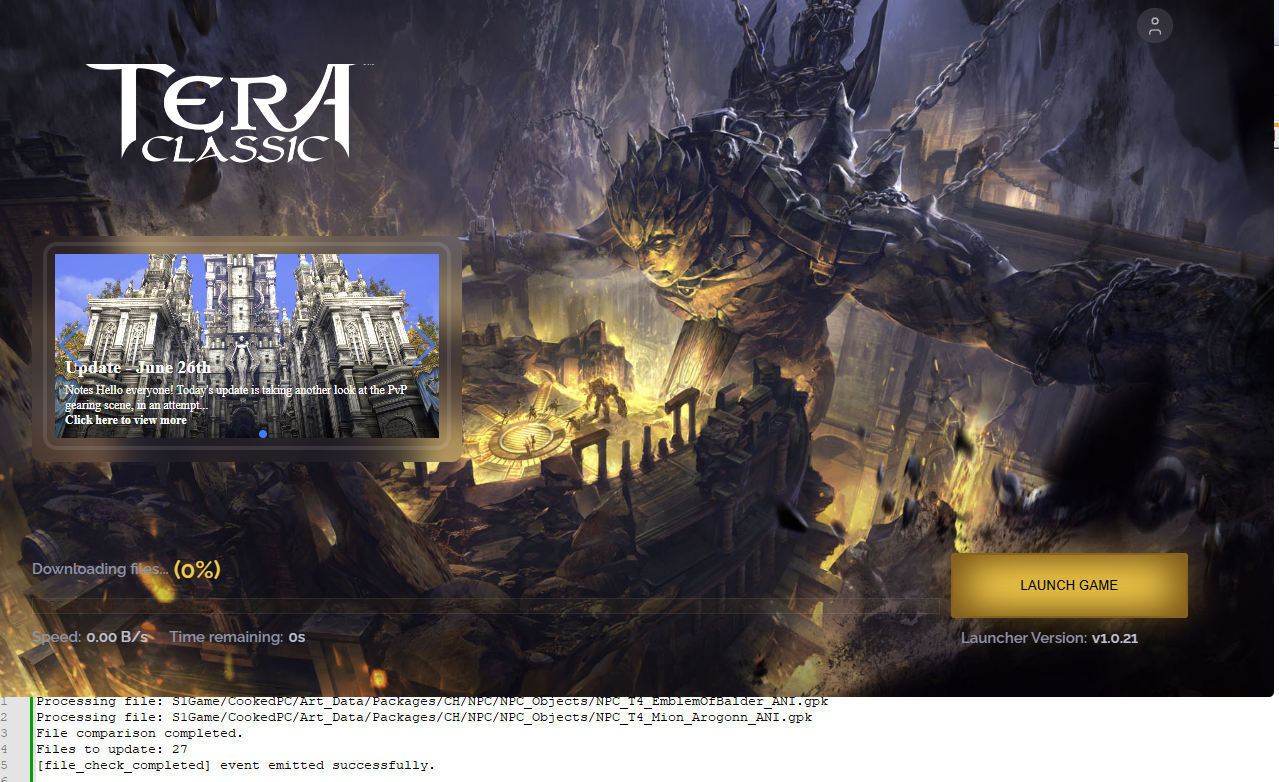Image resolution: width=1279 pixels, height=782 pixels.
Task: Click the download progress bar
Action: tap(484, 605)
